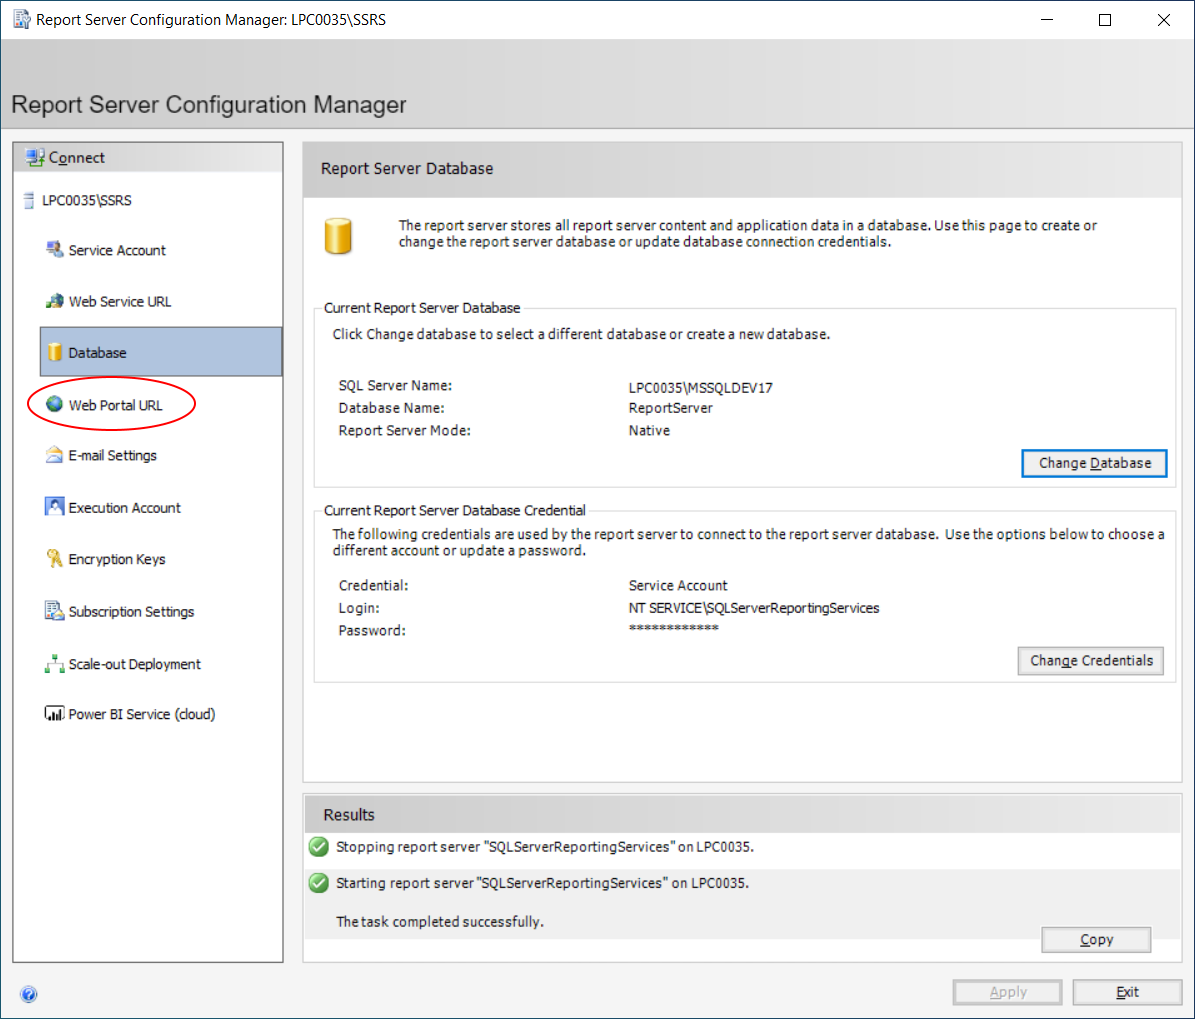Screen dimensions: 1195x1019
Task: Click the Database cylinder icon in sidebar
Action: (54, 352)
